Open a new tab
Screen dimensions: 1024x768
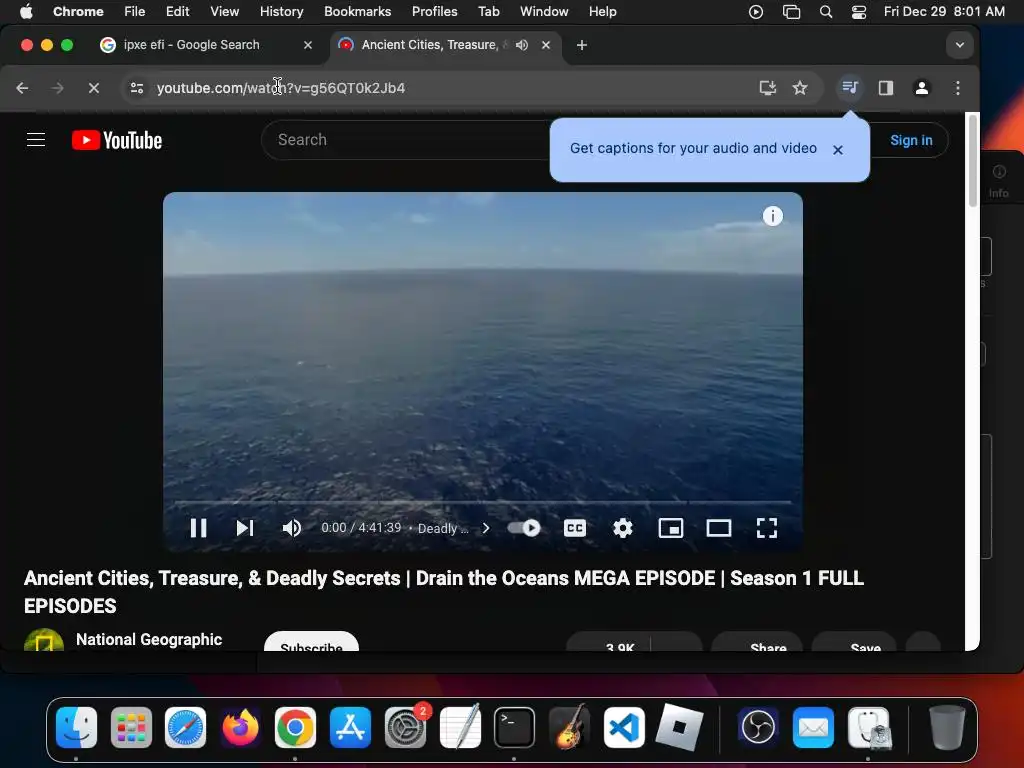click(582, 45)
